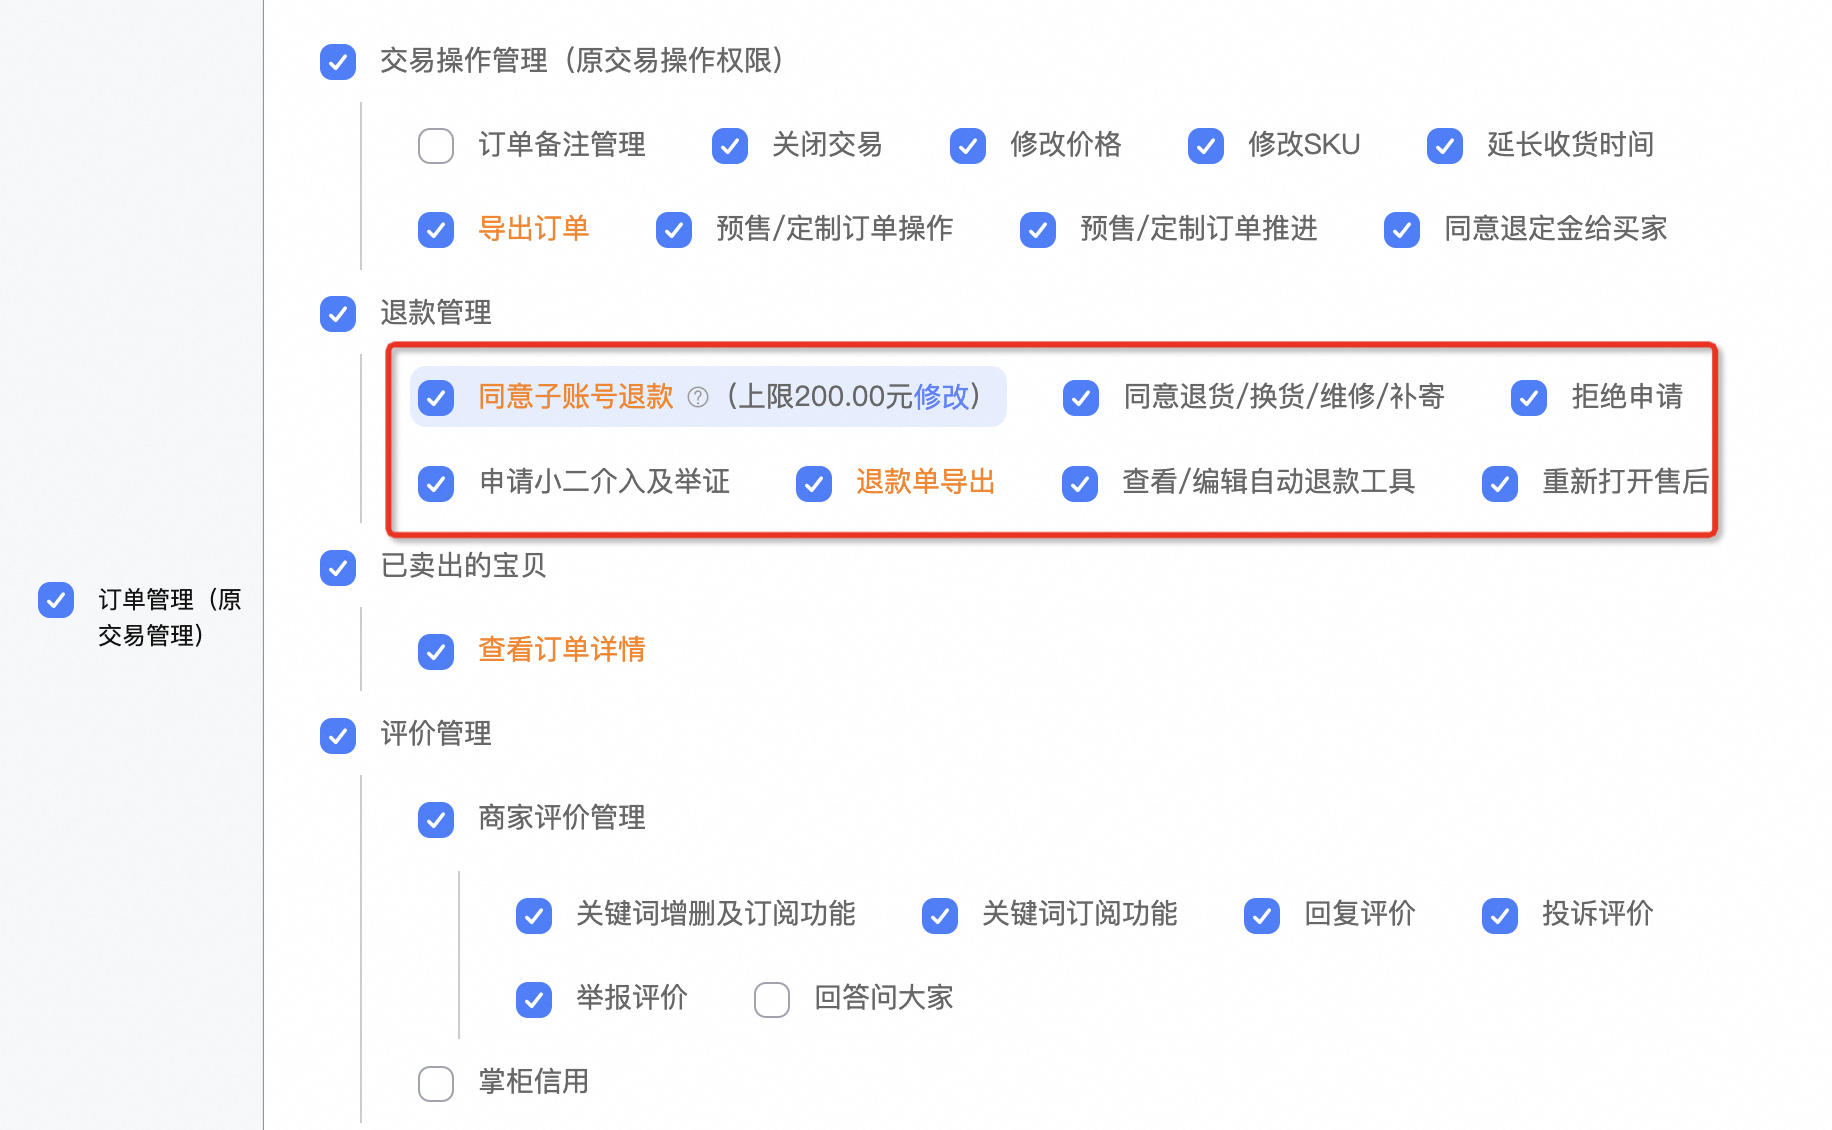
Task: Uncheck 拒绝申请 permission
Action: click(1529, 398)
